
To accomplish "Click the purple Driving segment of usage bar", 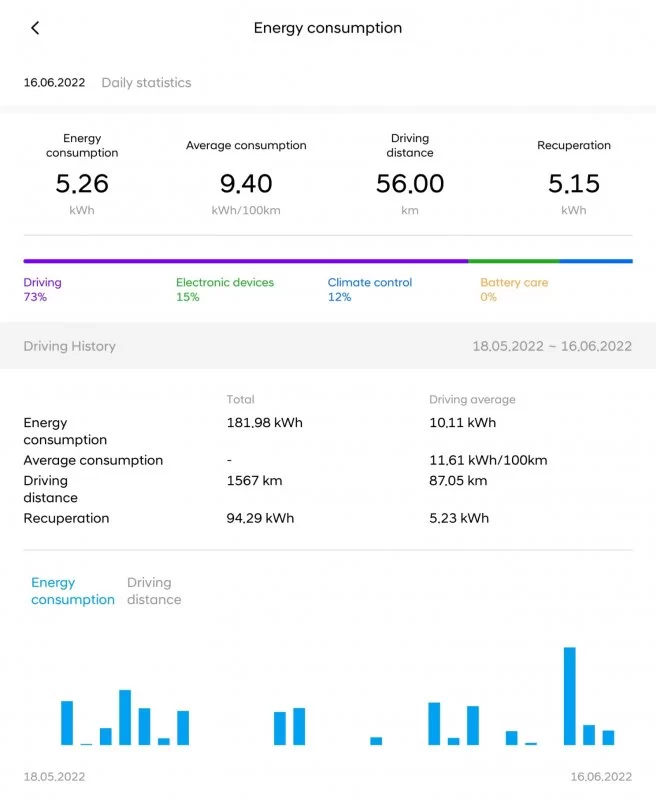I will 245,261.
